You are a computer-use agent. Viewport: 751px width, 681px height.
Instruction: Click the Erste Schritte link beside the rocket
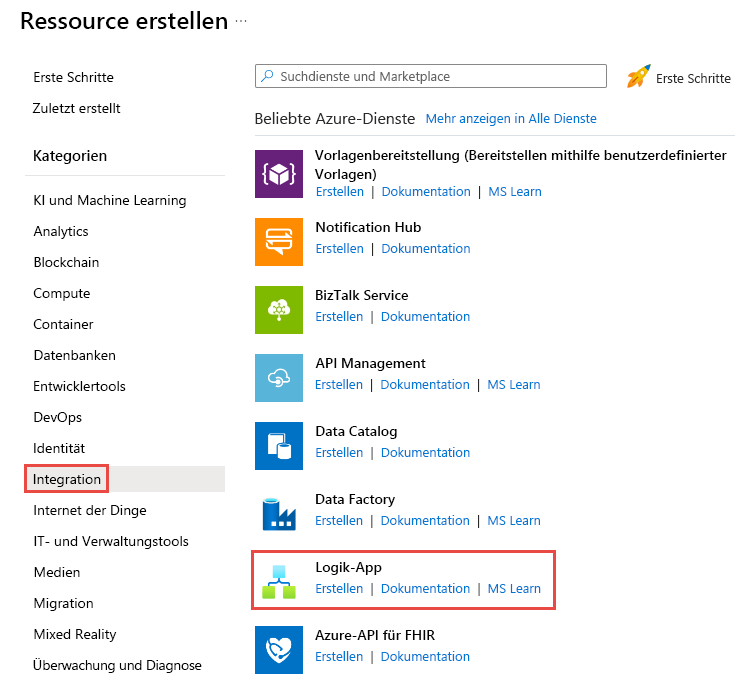click(x=693, y=79)
